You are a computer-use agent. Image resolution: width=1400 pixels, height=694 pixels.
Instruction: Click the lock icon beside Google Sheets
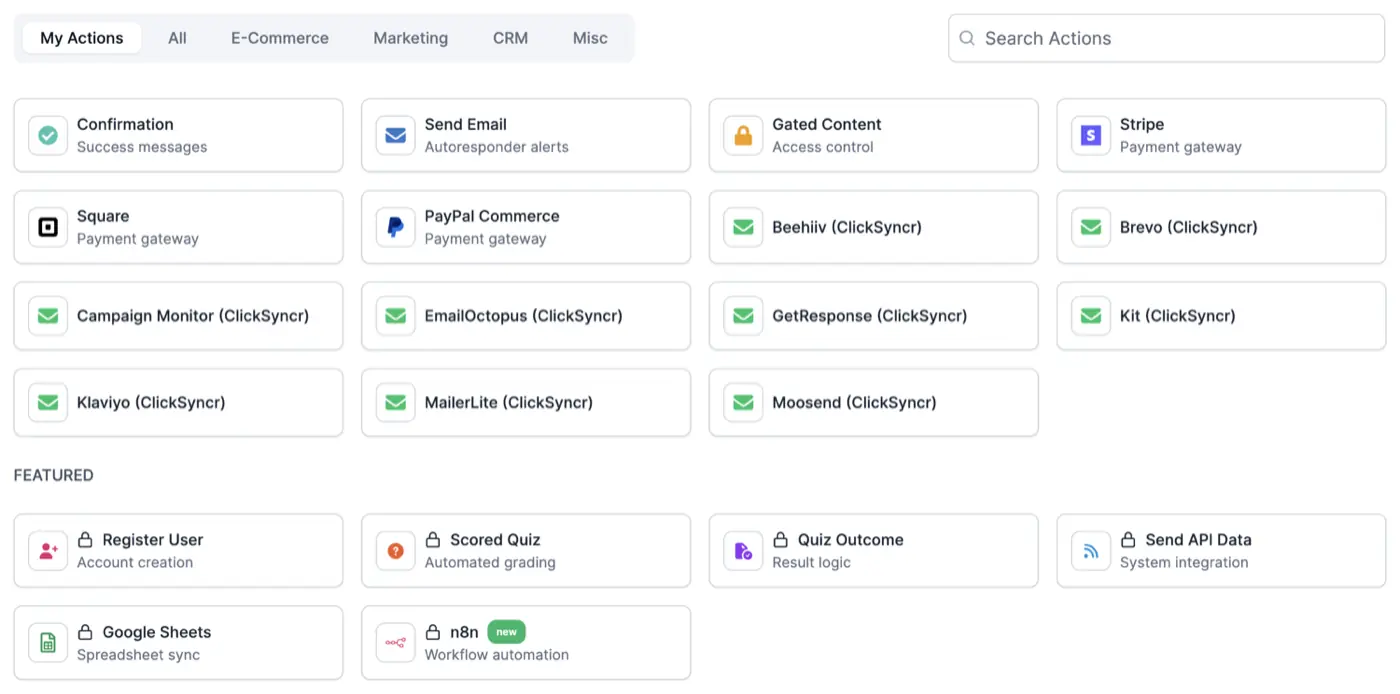tap(86, 632)
